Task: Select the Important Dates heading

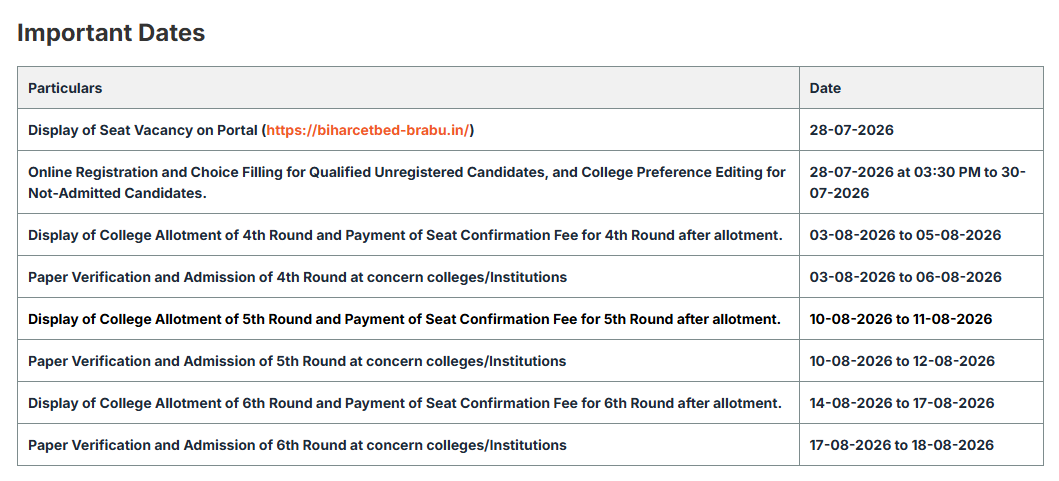Action: coord(111,32)
